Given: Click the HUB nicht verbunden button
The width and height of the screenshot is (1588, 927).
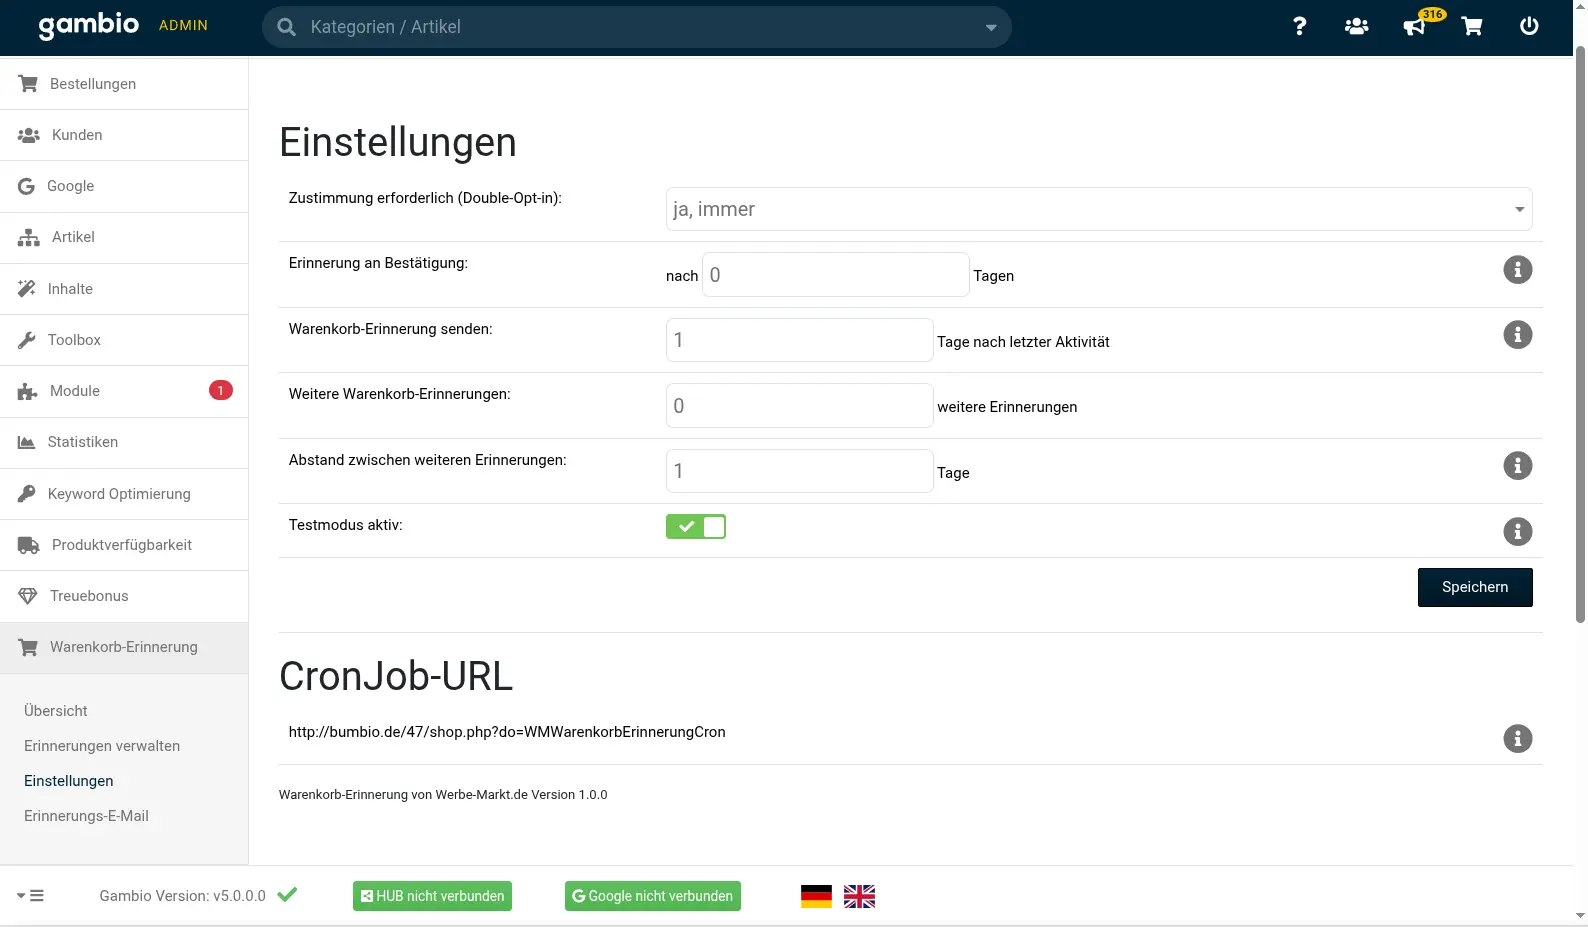Looking at the screenshot, I should pos(432,896).
